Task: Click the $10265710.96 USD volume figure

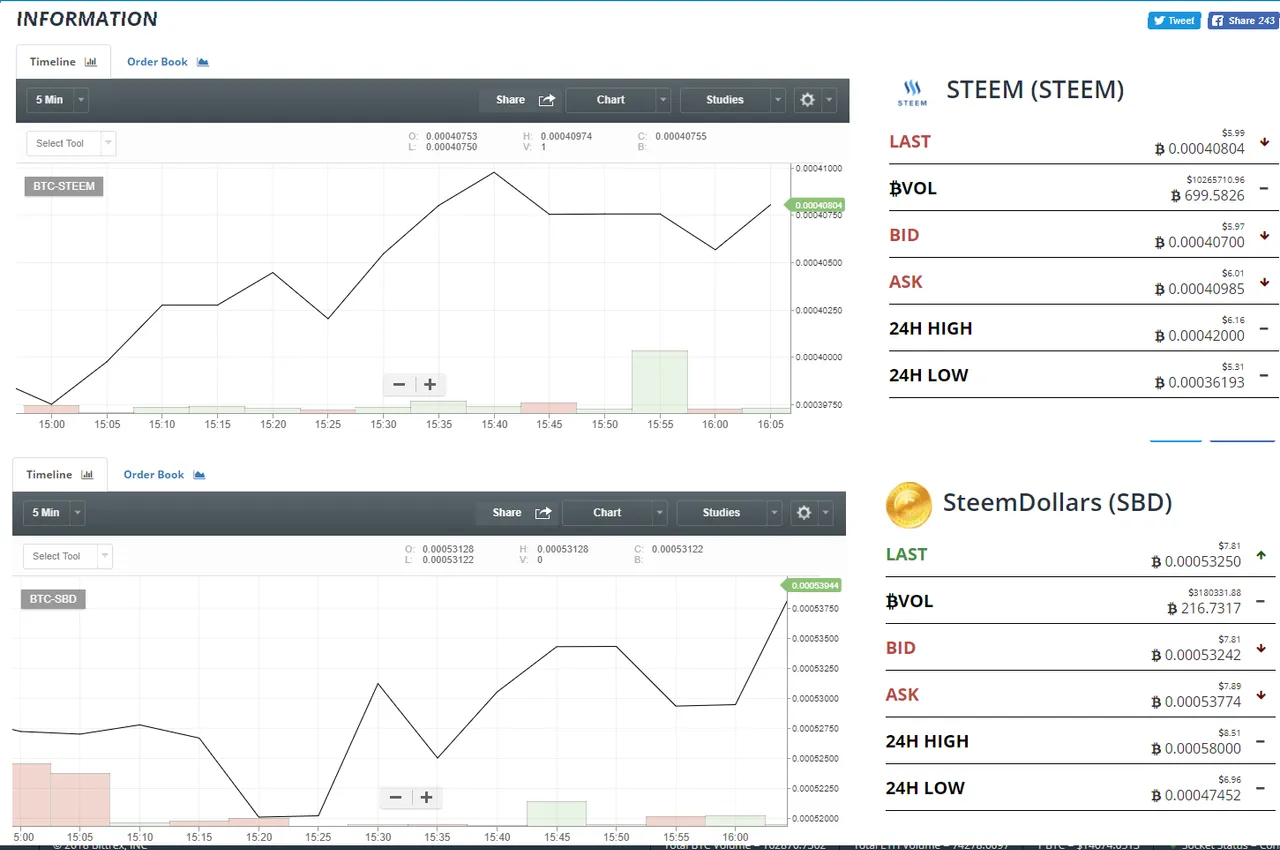Action: [1216, 180]
